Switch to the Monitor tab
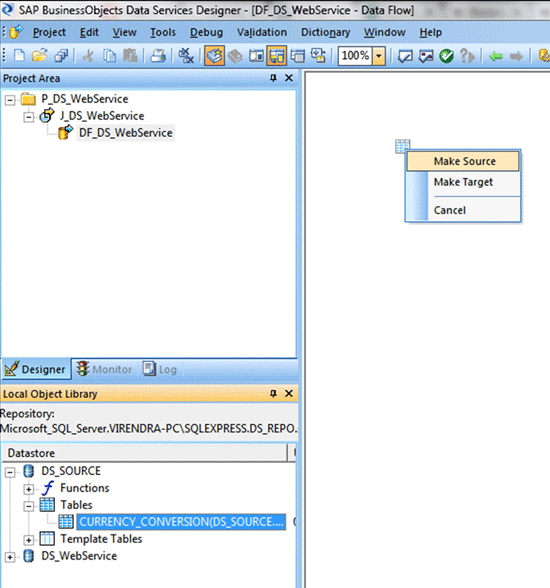Image resolution: width=550 pixels, height=588 pixels. pyautogui.click(x=104, y=369)
